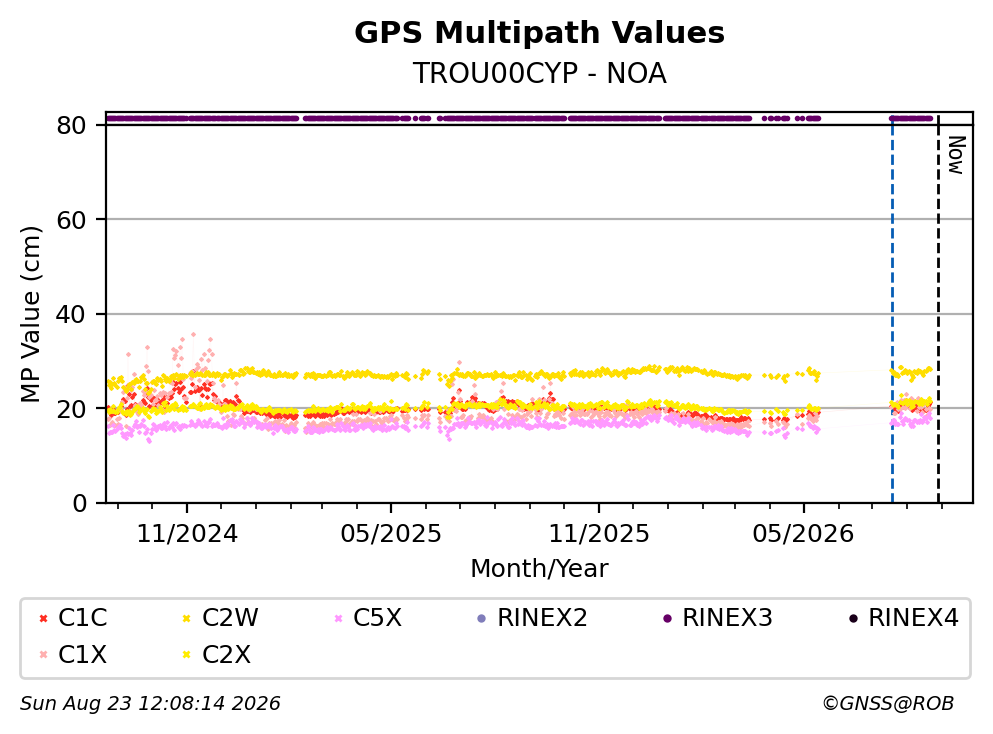993x734 pixels.
Task: Click the Month/Year axis label
Action: click(x=539, y=569)
